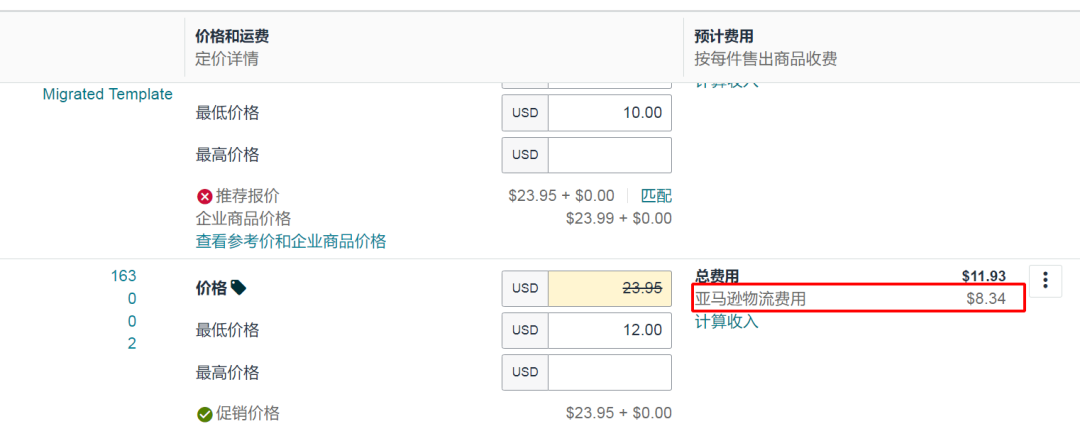The image size is (1080, 426).
Task: Click 计算收入 link below 亚马逊物流费用
Action: (726, 321)
